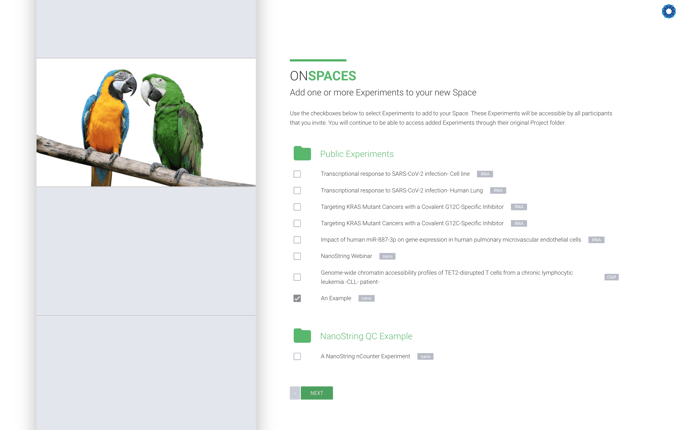The height and width of the screenshot is (430, 688).
Task: Click the RNA tag on Cell line row
Action: (x=485, y=174)
